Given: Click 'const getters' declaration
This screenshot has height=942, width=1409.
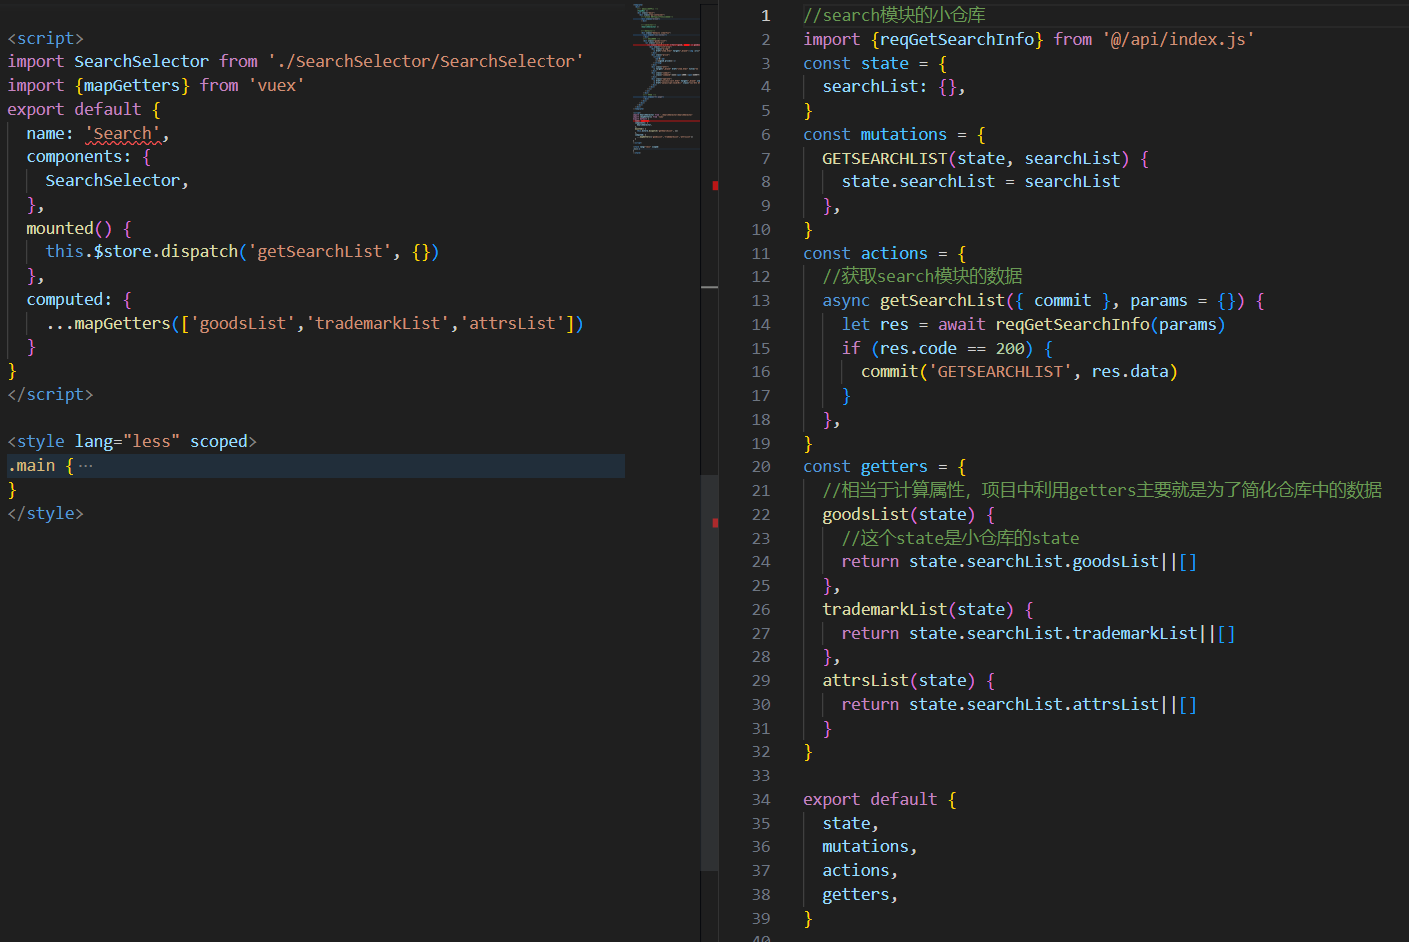Looking at the screenshot, I should click(865, 466).
